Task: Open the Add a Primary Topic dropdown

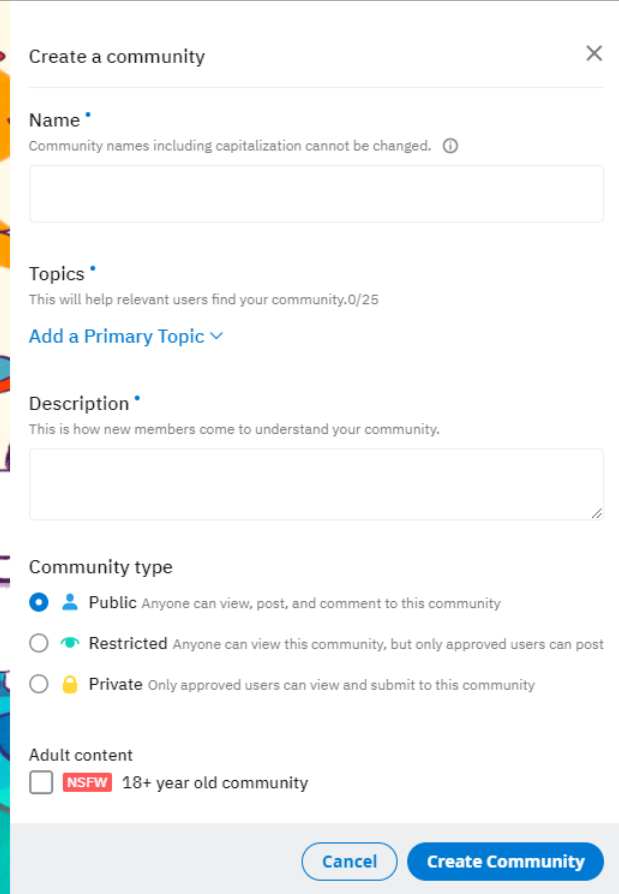Action: (116, 337)
